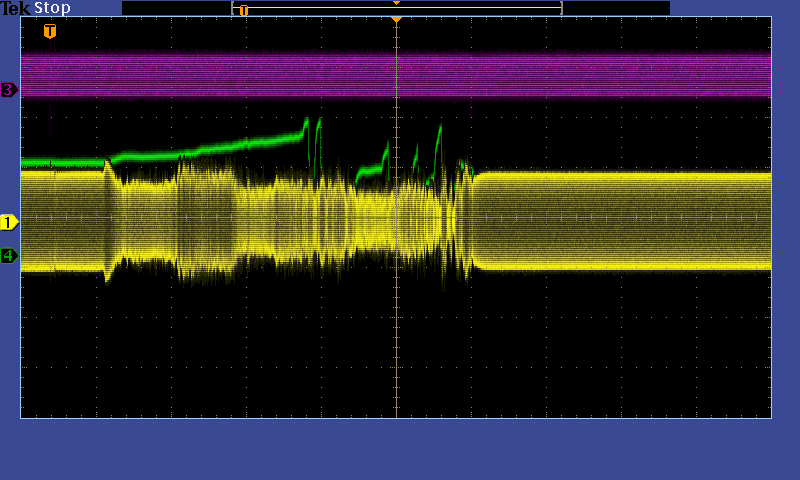Click the steady yellow waveform on right
The image size is (800, 480).
[620, 220]
